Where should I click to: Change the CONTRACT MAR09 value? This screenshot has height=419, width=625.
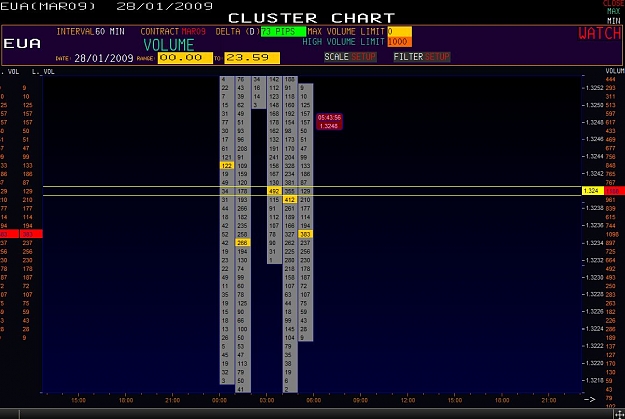[x=173, y=31]
